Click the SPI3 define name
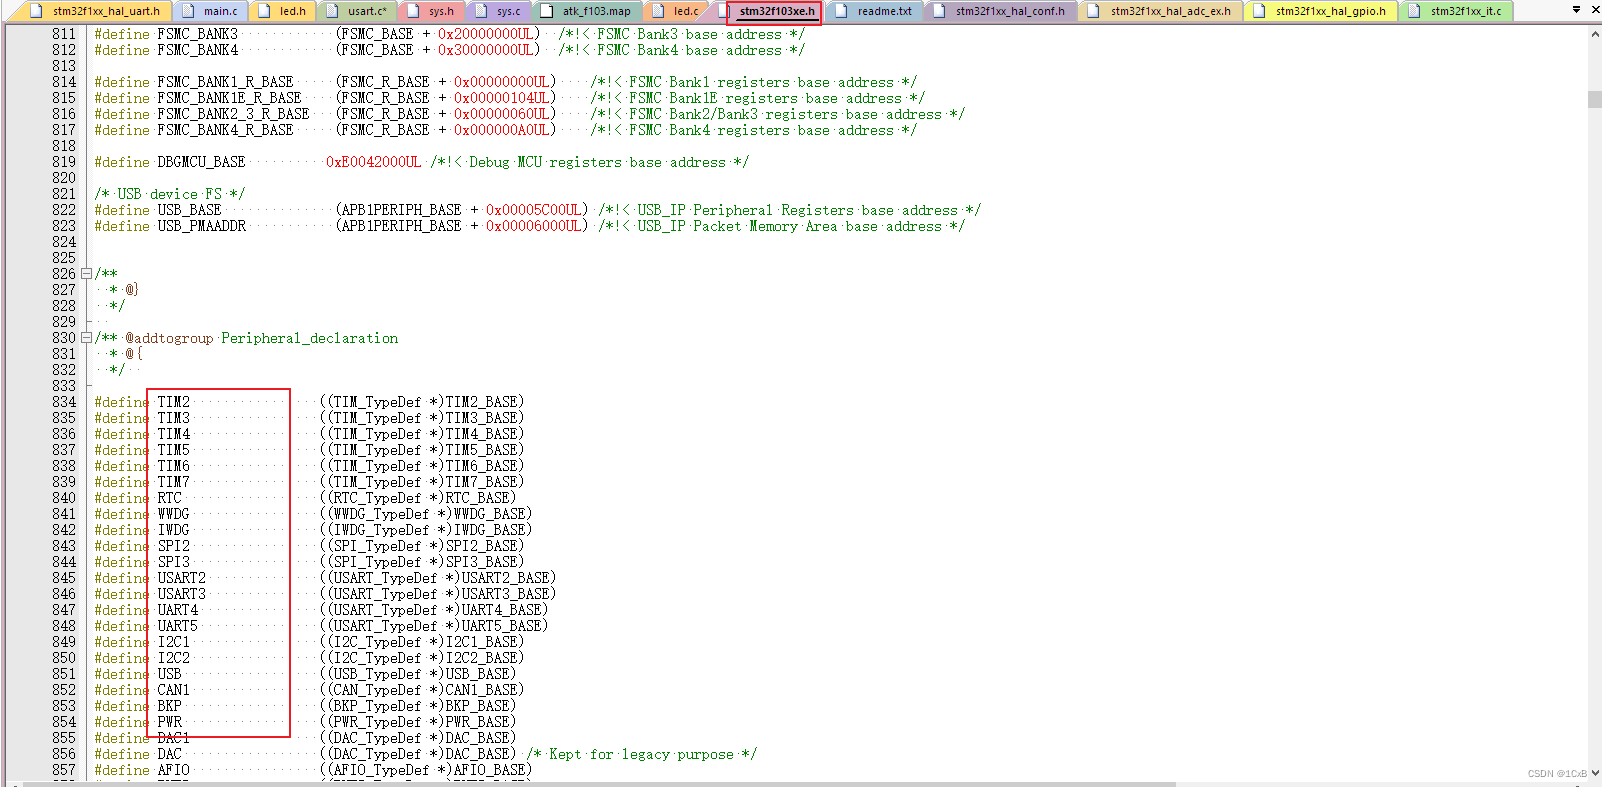The image size is (1602, 787). point(173,562)
